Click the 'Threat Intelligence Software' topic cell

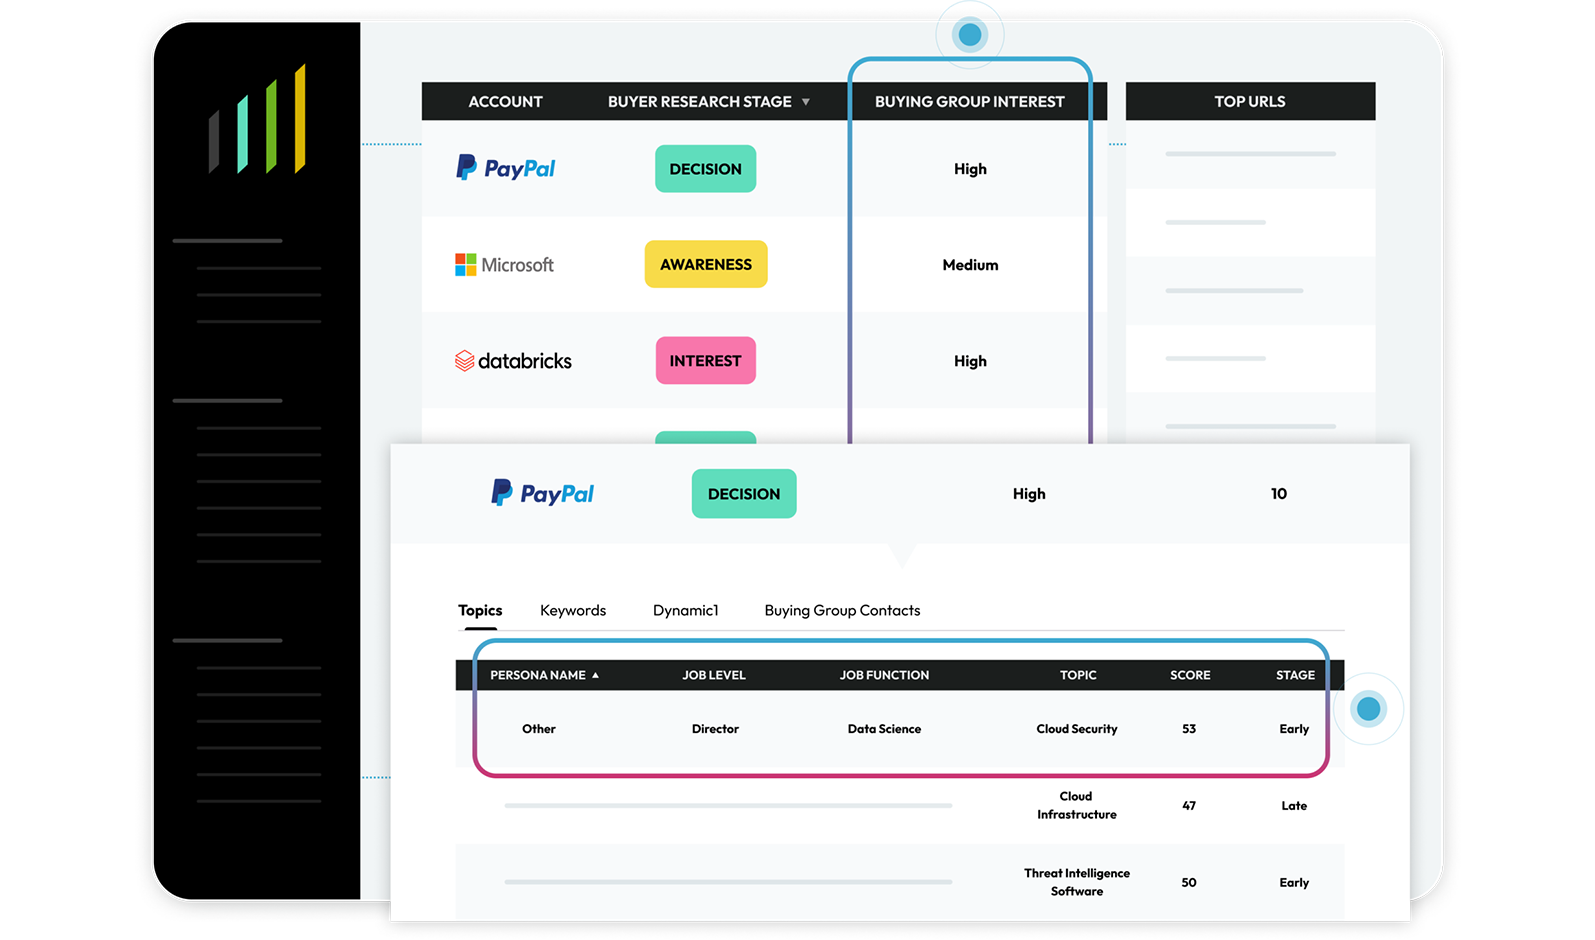pyautogui.click(x=1077, y=882)
